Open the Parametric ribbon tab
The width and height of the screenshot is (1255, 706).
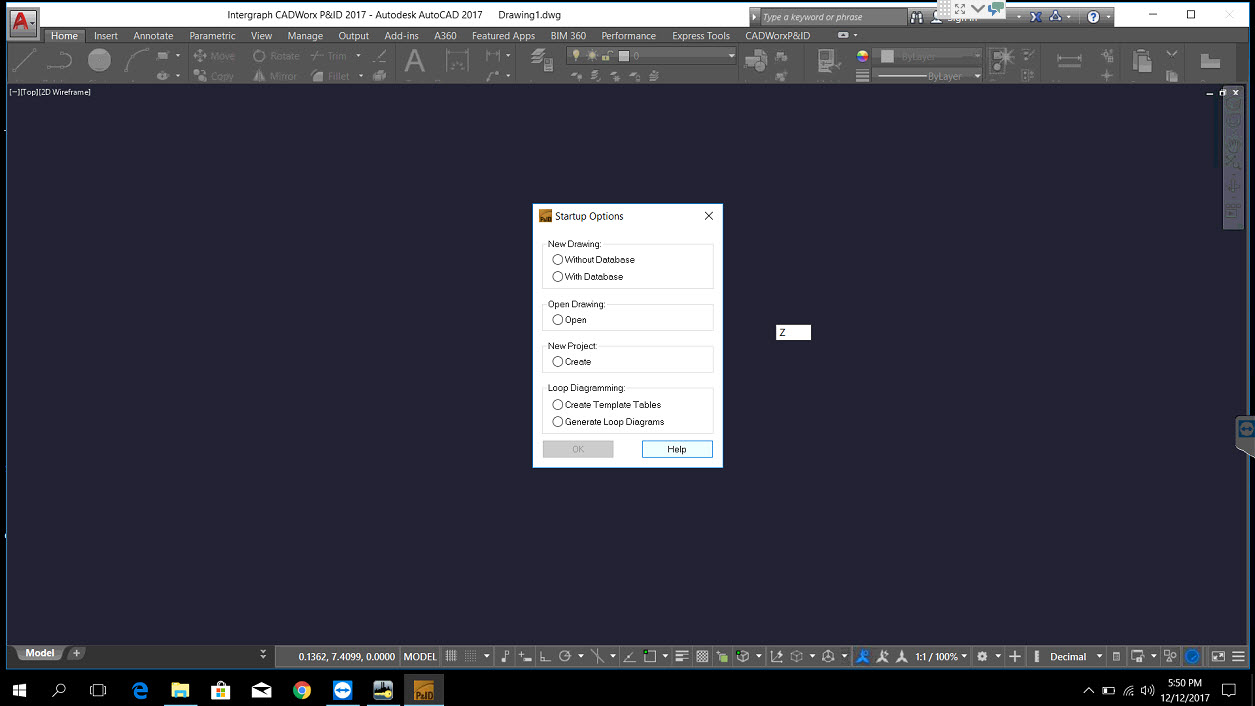(x=212, y=36)
